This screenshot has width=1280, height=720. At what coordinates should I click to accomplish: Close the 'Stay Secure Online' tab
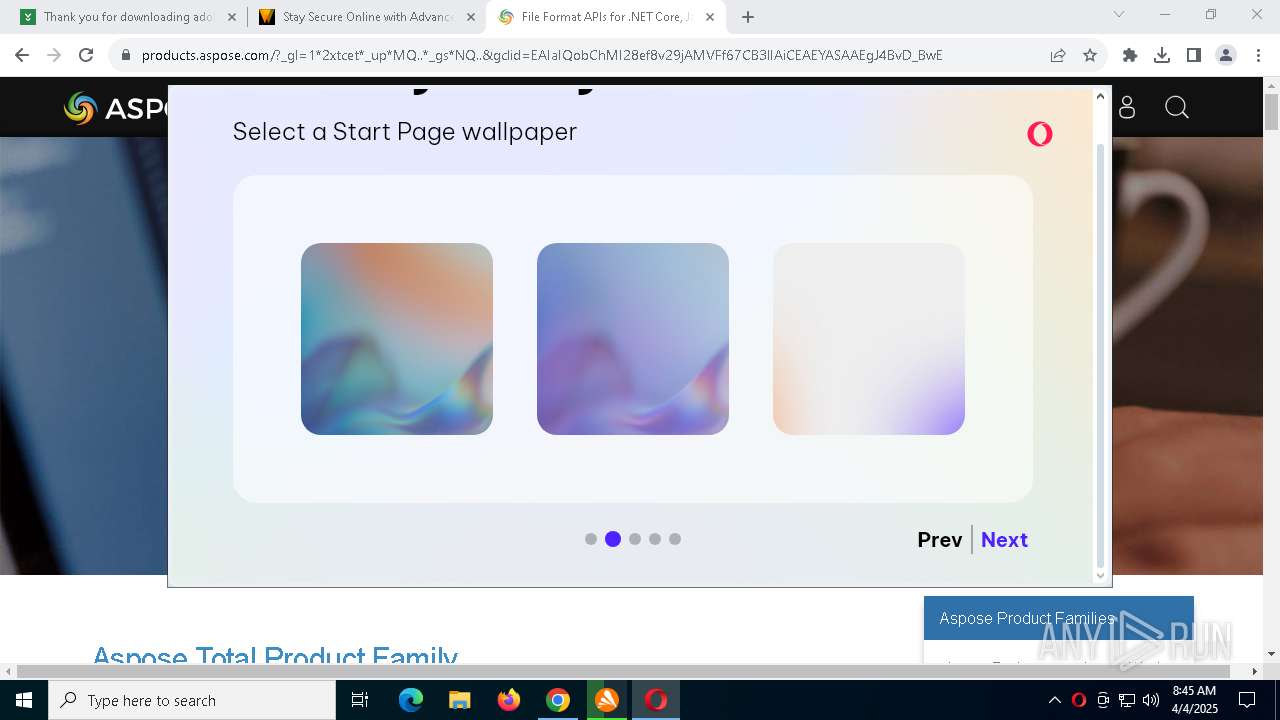click(x=471, y=17)
